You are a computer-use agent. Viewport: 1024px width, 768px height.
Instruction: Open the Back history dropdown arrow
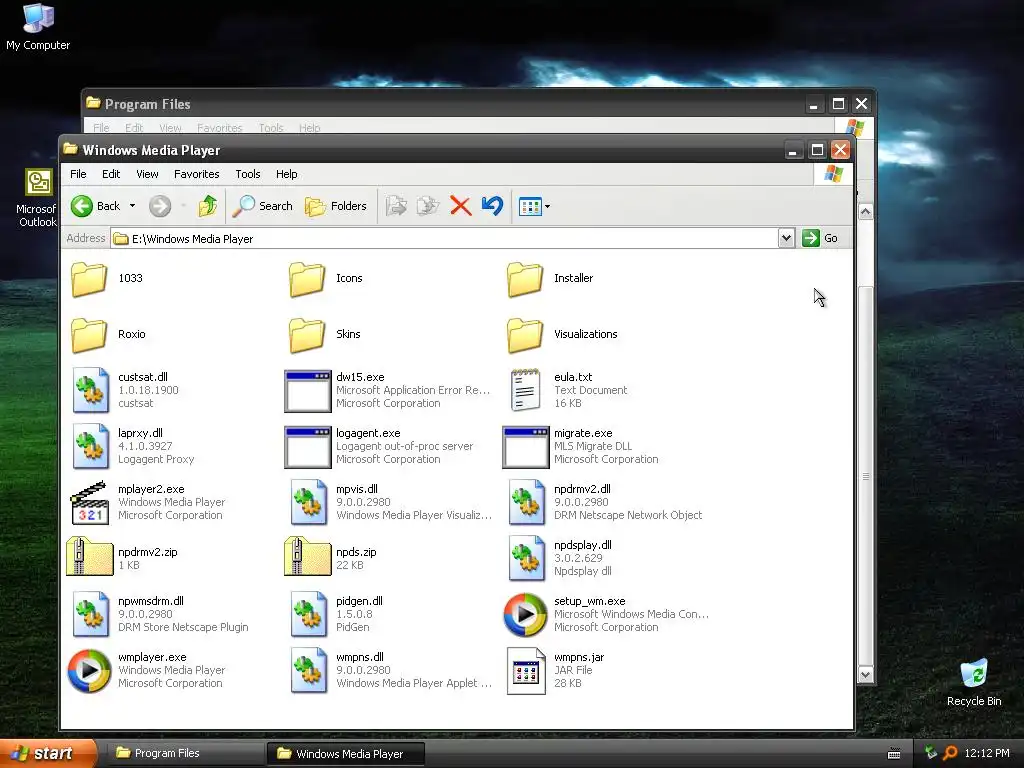point(132,206)
